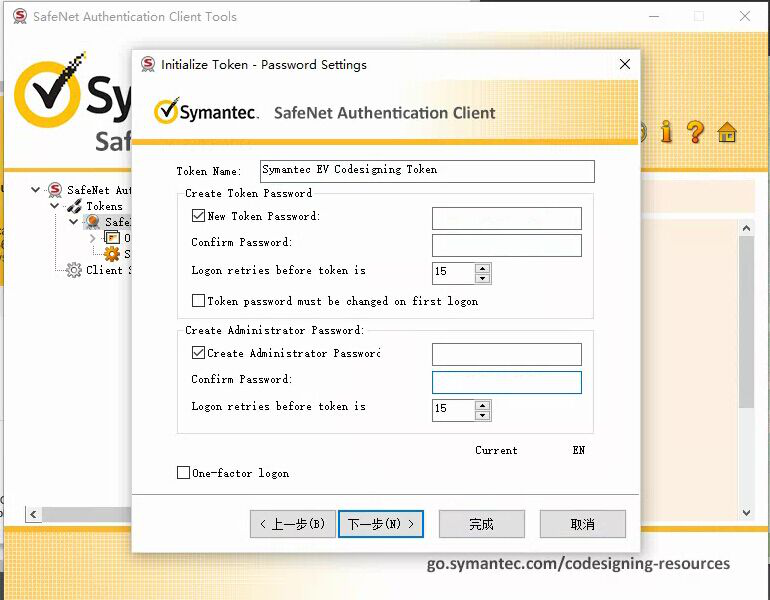Go home with the house icon

tap(727, 132)
